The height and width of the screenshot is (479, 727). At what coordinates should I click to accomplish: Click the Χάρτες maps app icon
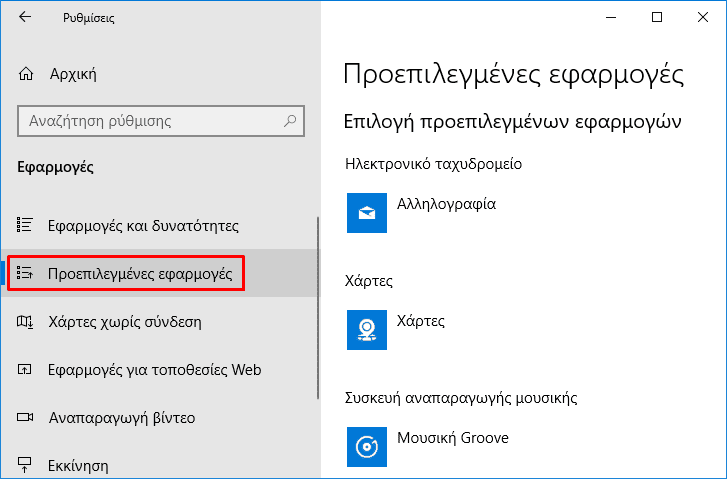click(367, 330)
